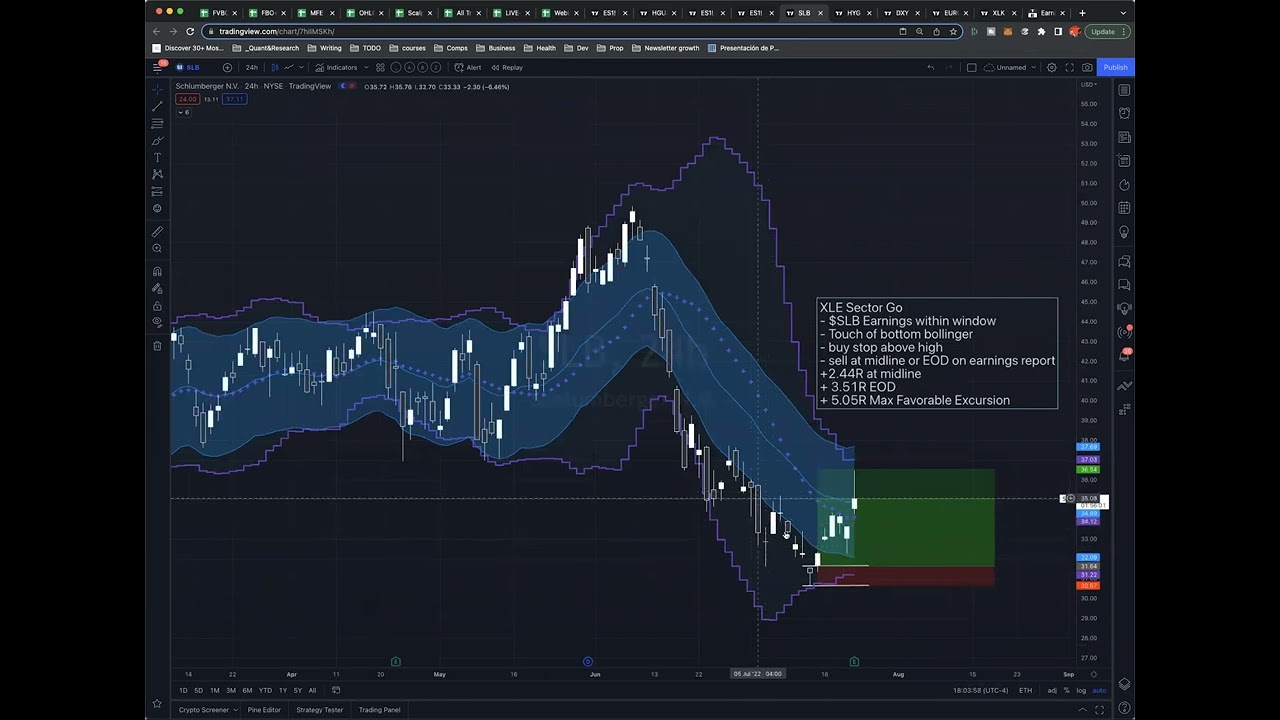The image size is (1280, 720).
Task: Activate the zoom in tool
Action: (157, 248)
